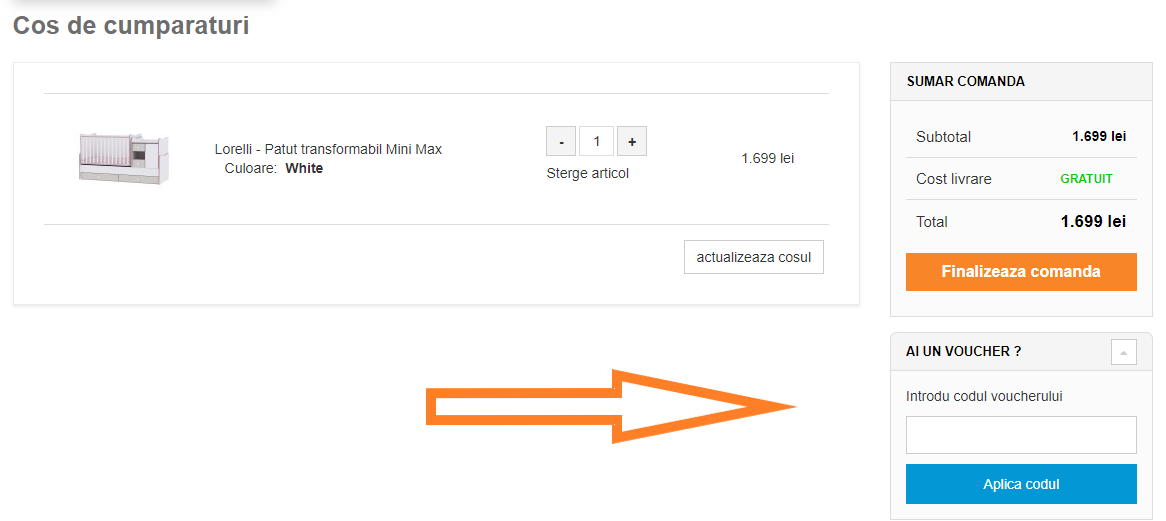The image size is (1166, 521).
Task: Click the actualizeaza cosul button
Action: (753, 257)
